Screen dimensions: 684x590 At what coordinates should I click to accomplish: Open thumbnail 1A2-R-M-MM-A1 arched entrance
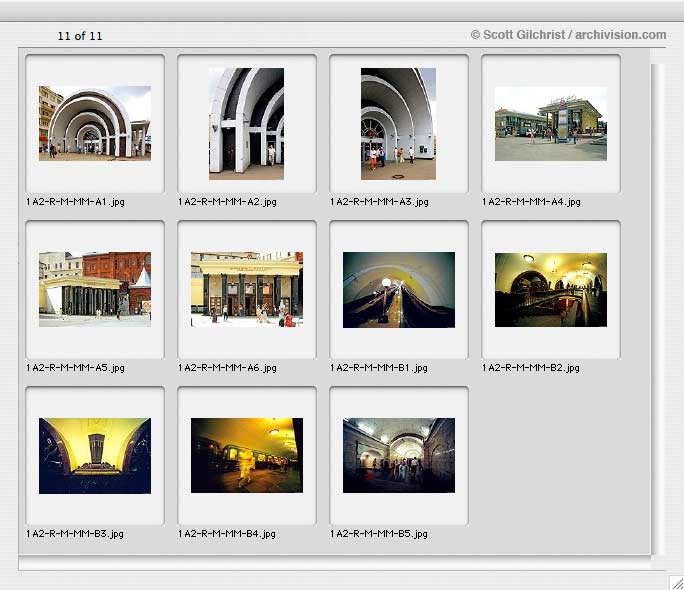pyautogui.click(x=95, y=123)
